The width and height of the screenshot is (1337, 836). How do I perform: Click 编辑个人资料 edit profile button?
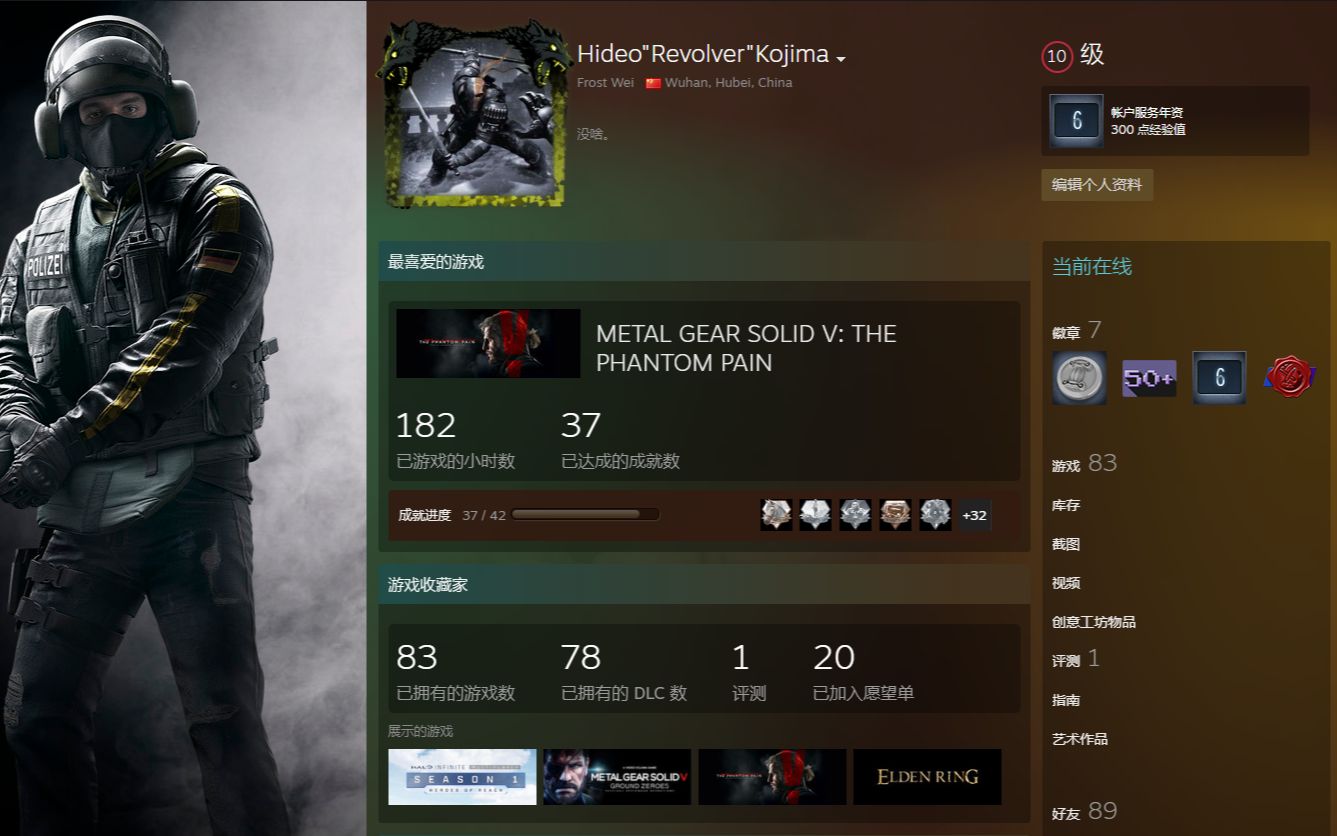[1097, 185]
